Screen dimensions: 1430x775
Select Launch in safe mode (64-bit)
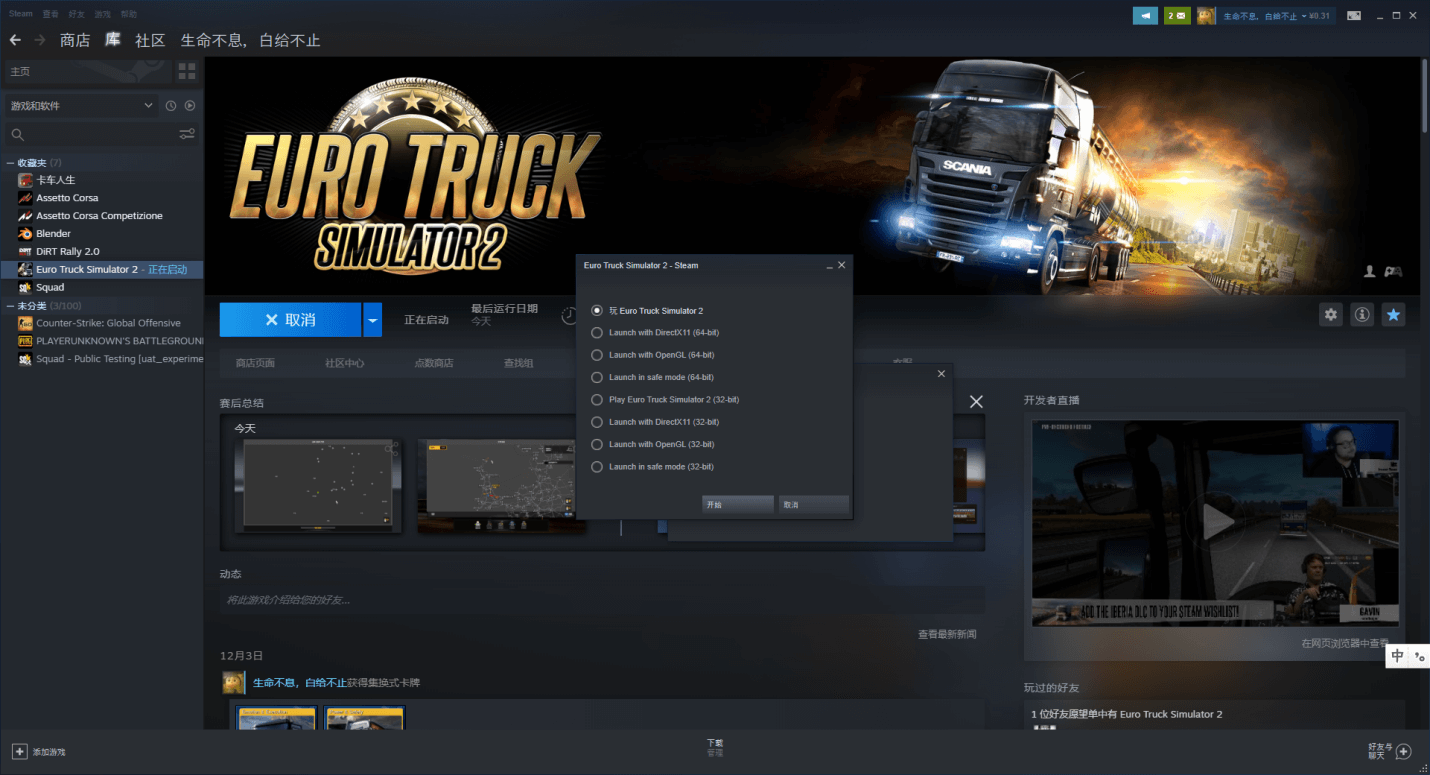coord(597,377)
